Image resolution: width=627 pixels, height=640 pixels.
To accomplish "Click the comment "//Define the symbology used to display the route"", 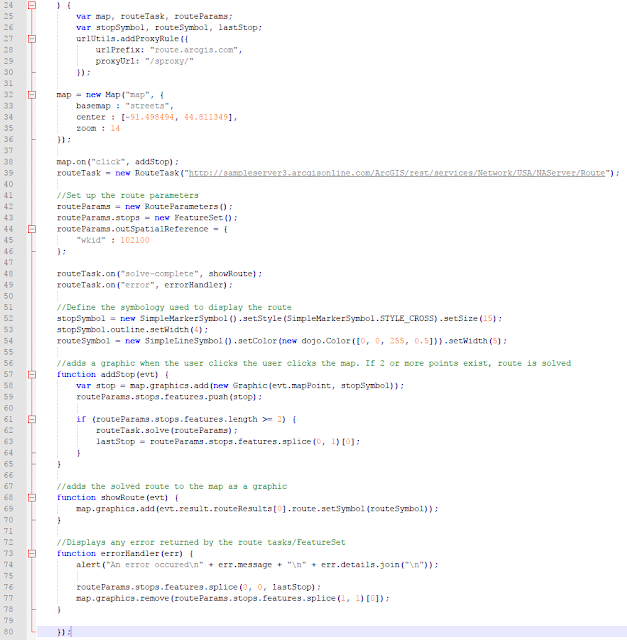I will click(x=174, y=307).
